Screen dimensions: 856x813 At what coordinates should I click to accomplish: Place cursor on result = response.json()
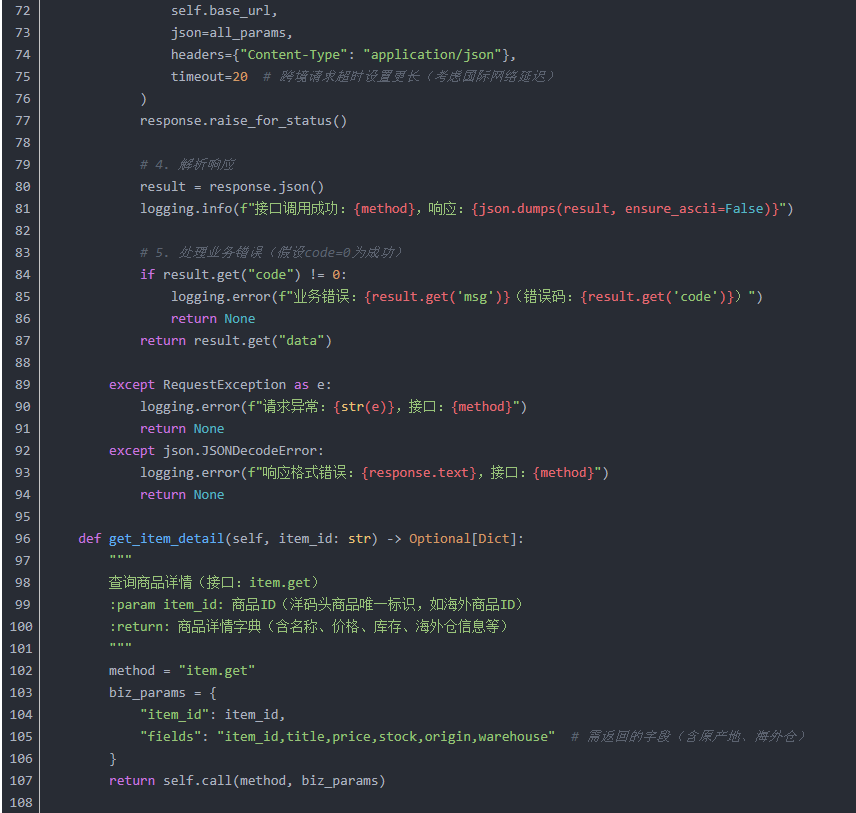point(231,187)
